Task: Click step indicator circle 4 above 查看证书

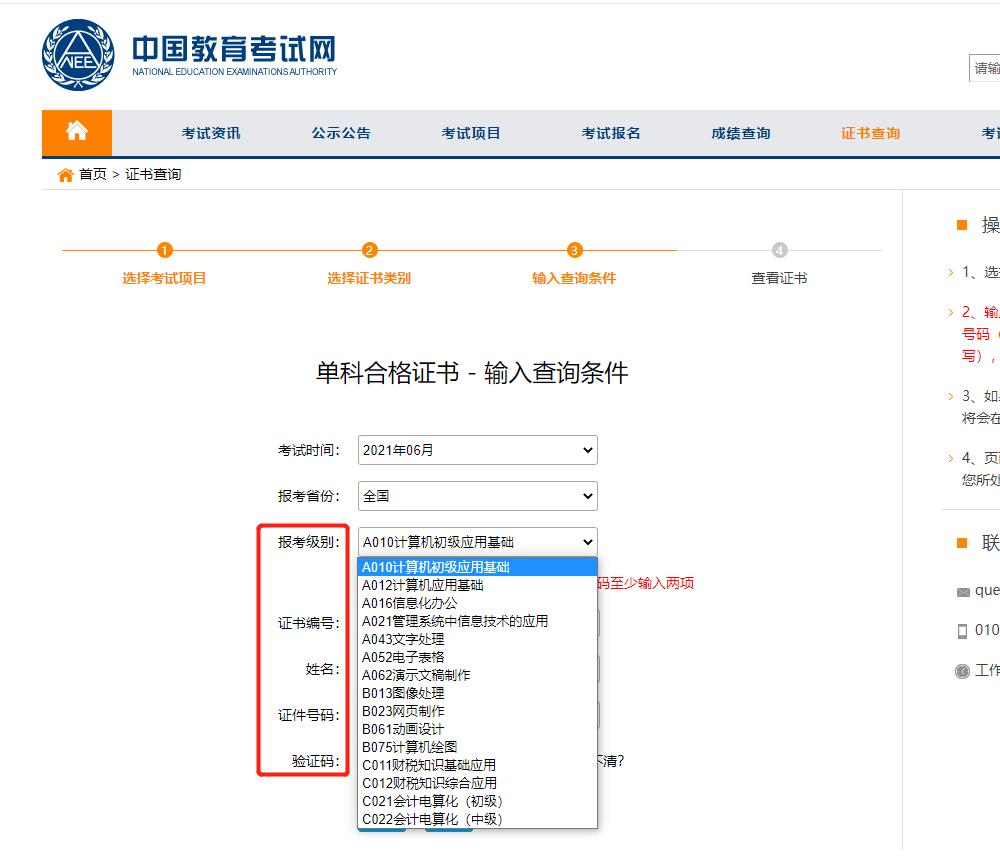Action: pos(780,251)
